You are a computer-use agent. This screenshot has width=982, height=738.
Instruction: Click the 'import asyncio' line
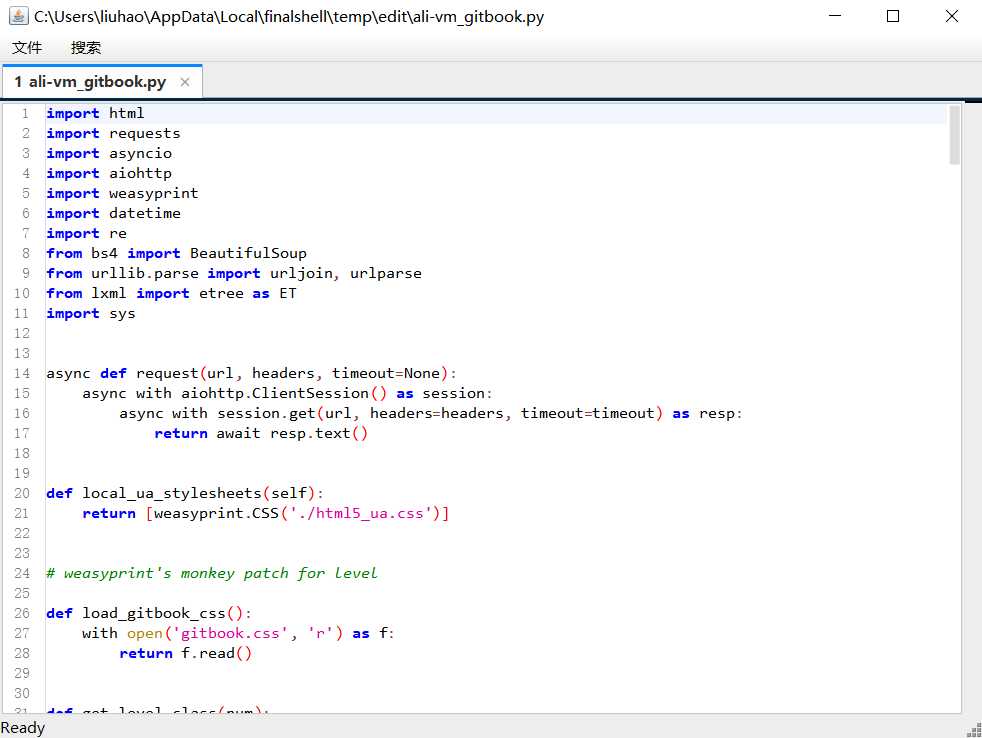click(109, 153)
